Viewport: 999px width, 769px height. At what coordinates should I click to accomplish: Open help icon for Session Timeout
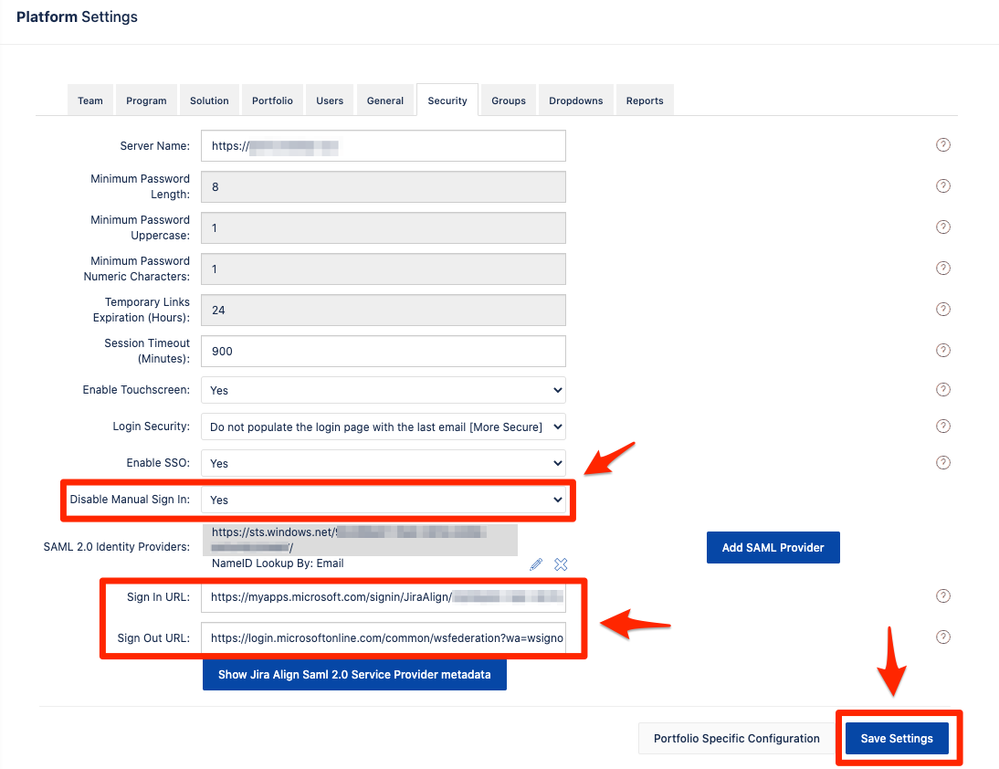(x=943, y=350)
